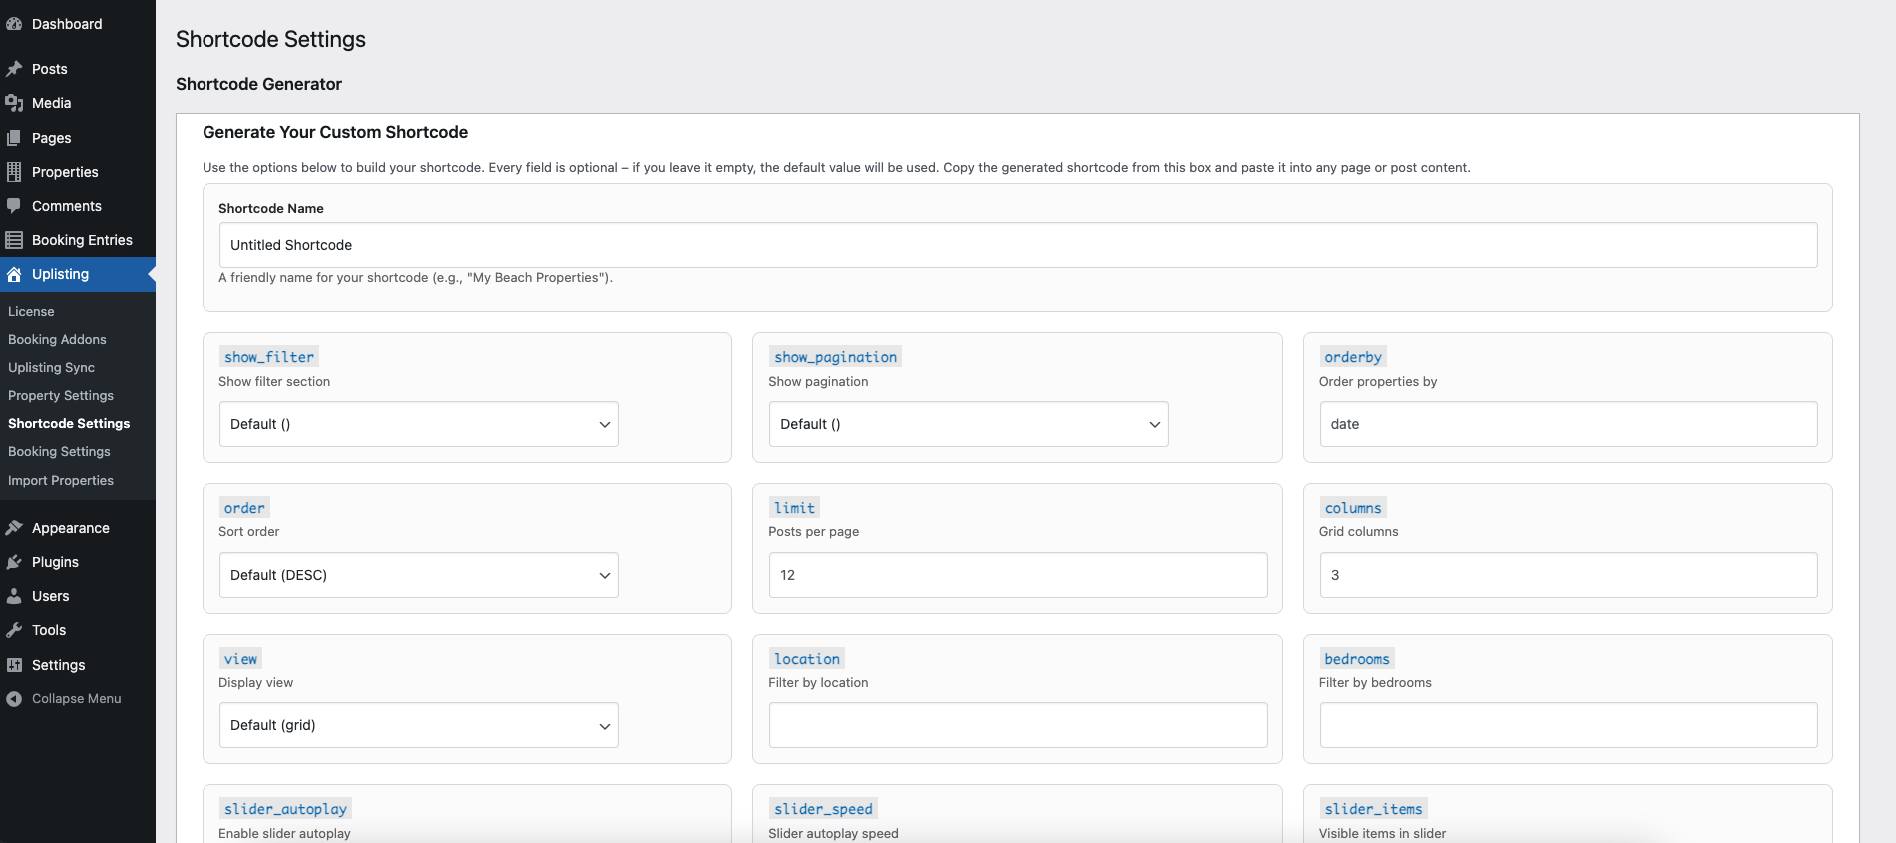
Task: Click the Appearance paintbrush icon
Action: (14, 528)
